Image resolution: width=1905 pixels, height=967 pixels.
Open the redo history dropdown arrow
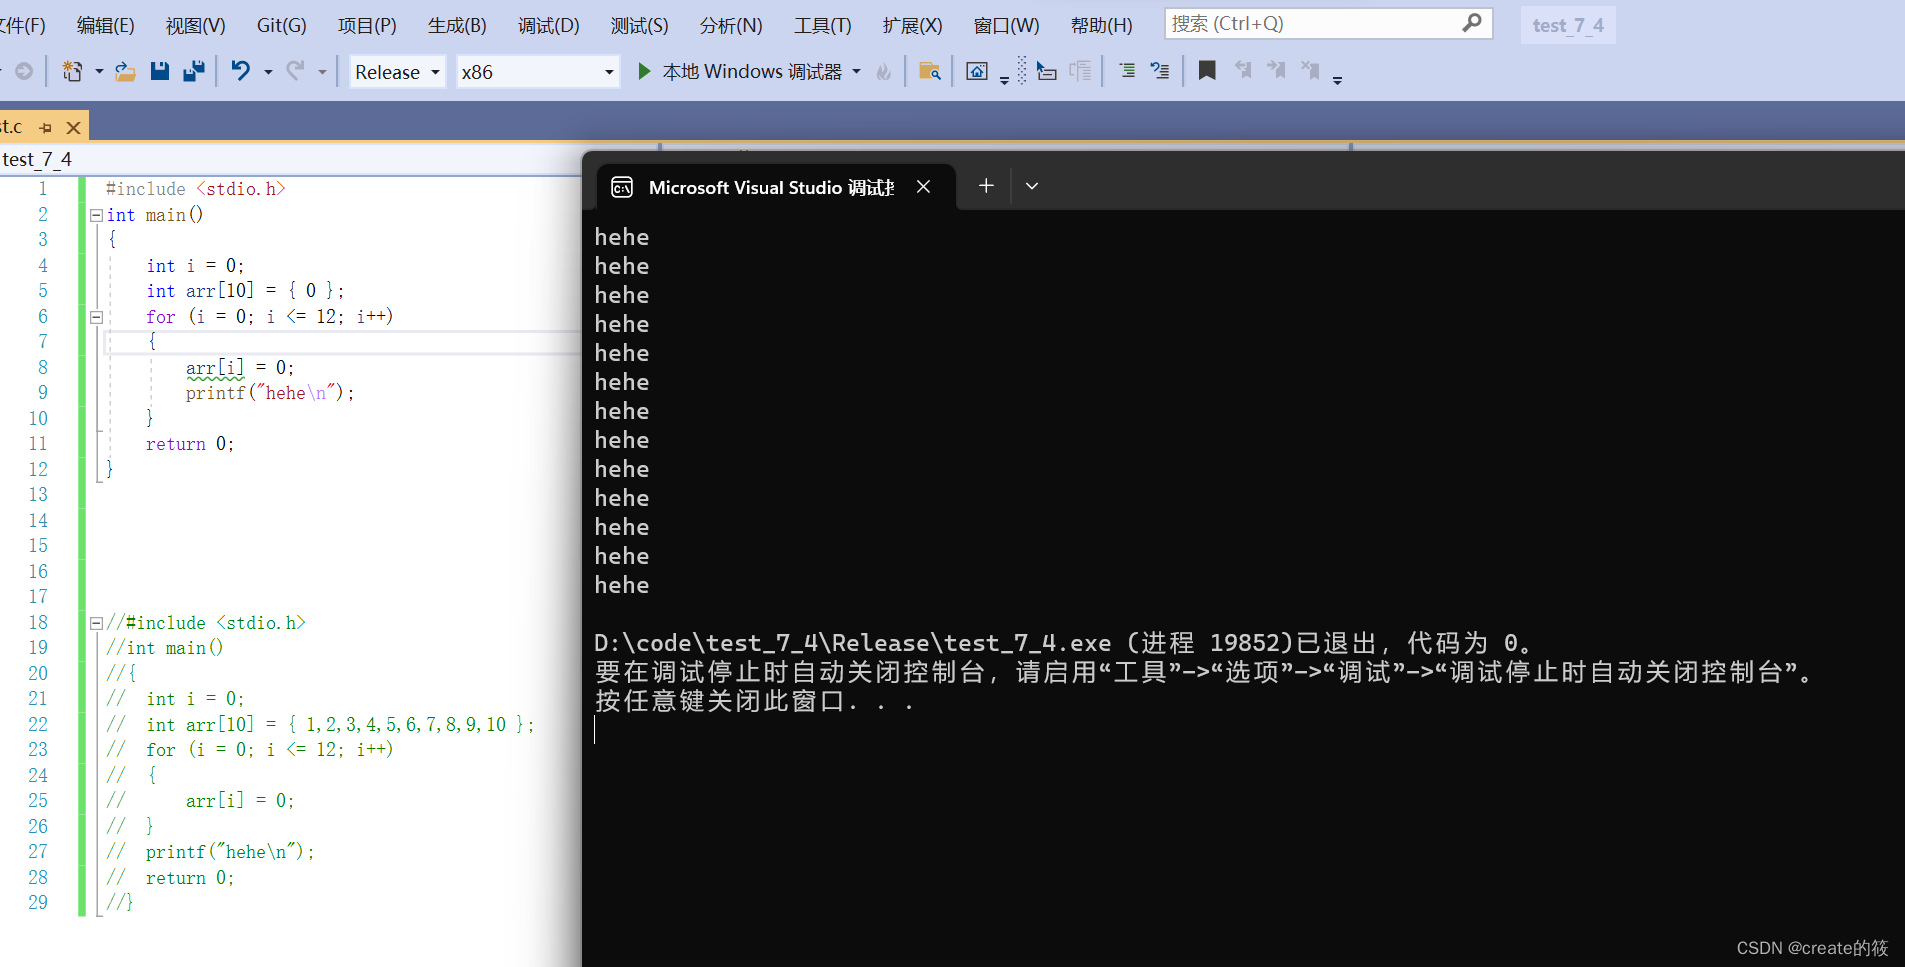[x=322, y=72]
